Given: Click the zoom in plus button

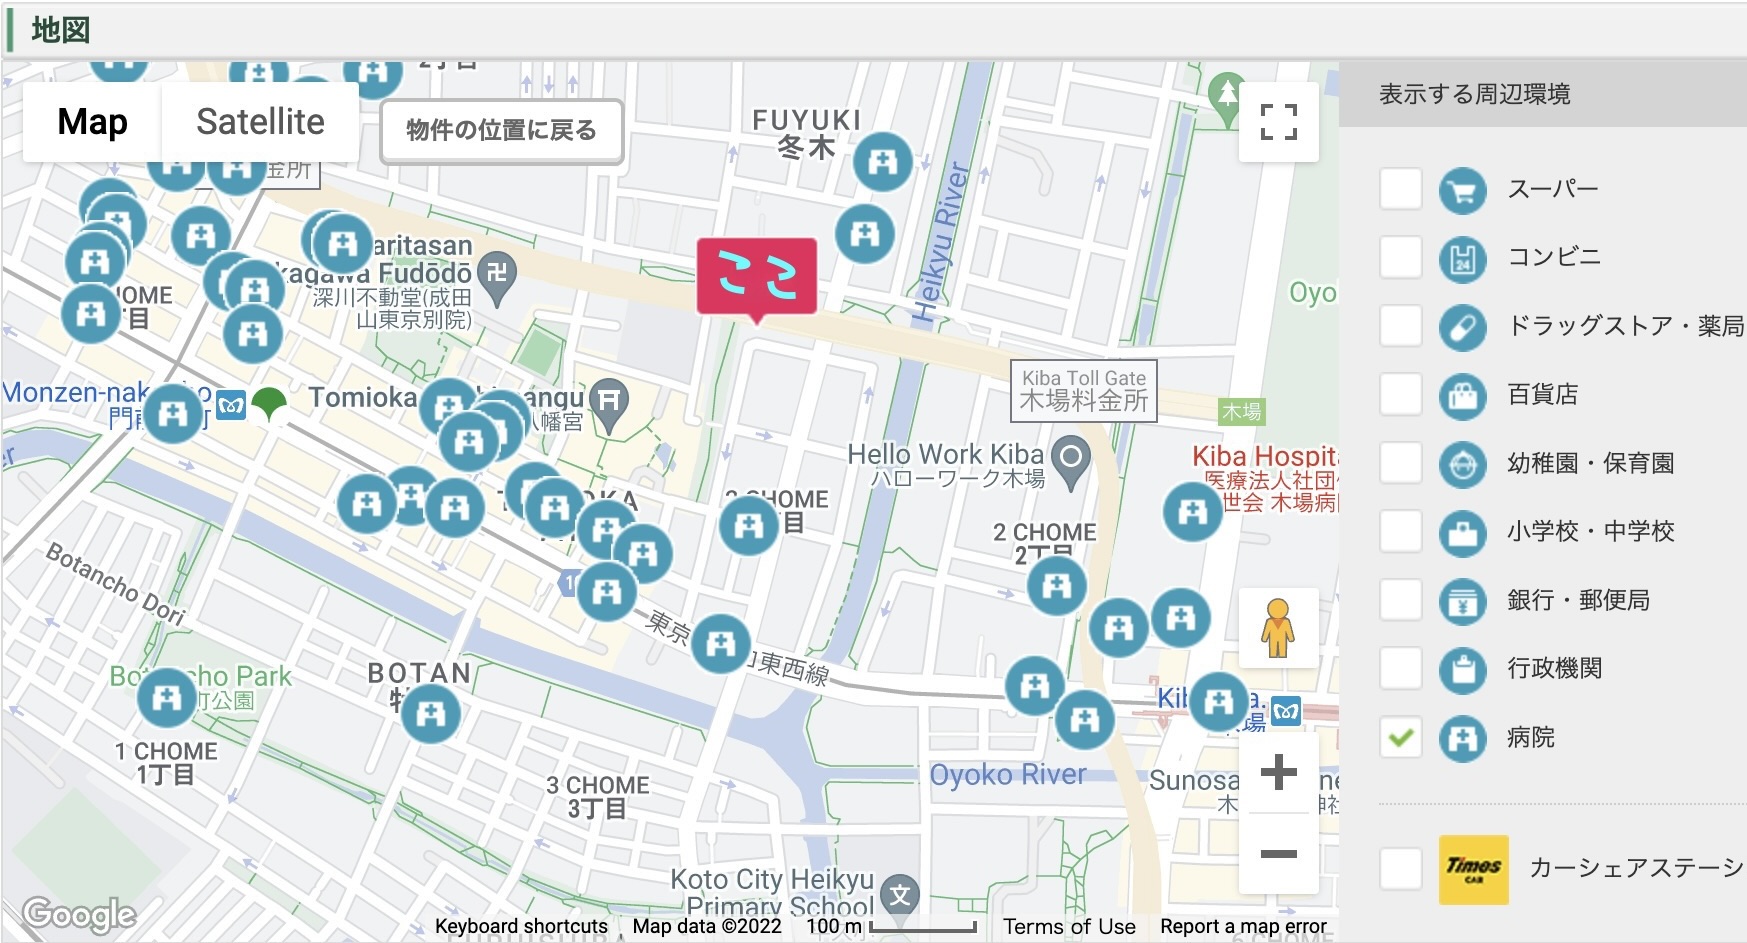Looking at the screenshot, I should tap(1278, 772).
